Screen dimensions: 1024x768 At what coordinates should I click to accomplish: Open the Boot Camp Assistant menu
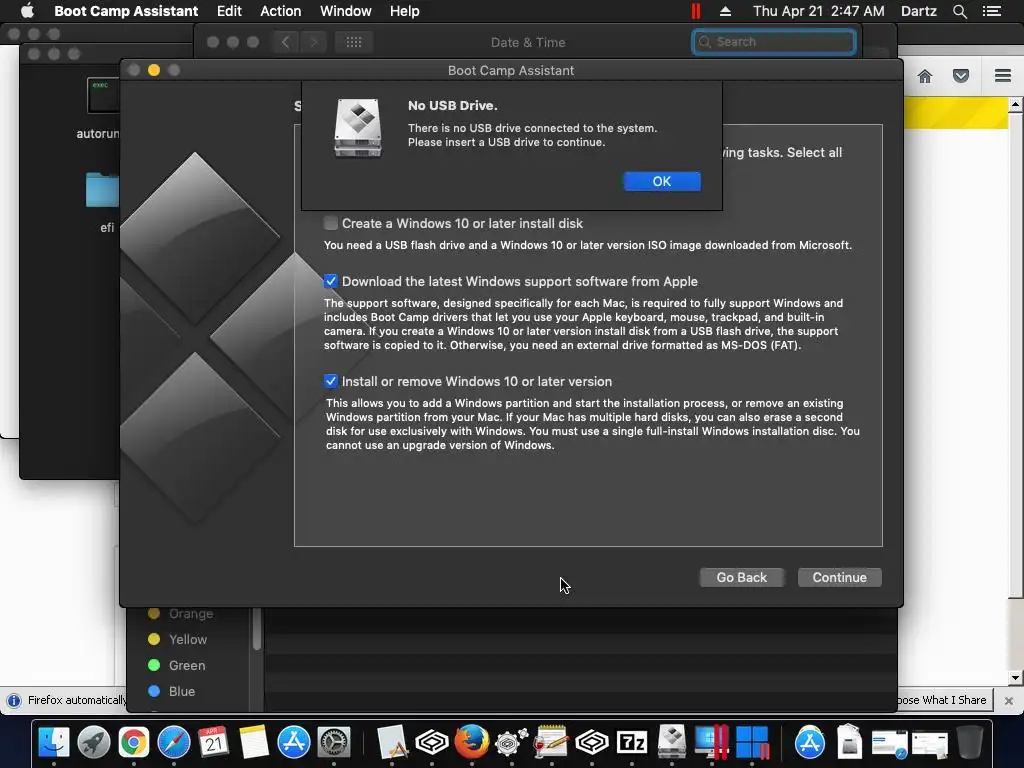pyautogui.click(x=126, y=11)
